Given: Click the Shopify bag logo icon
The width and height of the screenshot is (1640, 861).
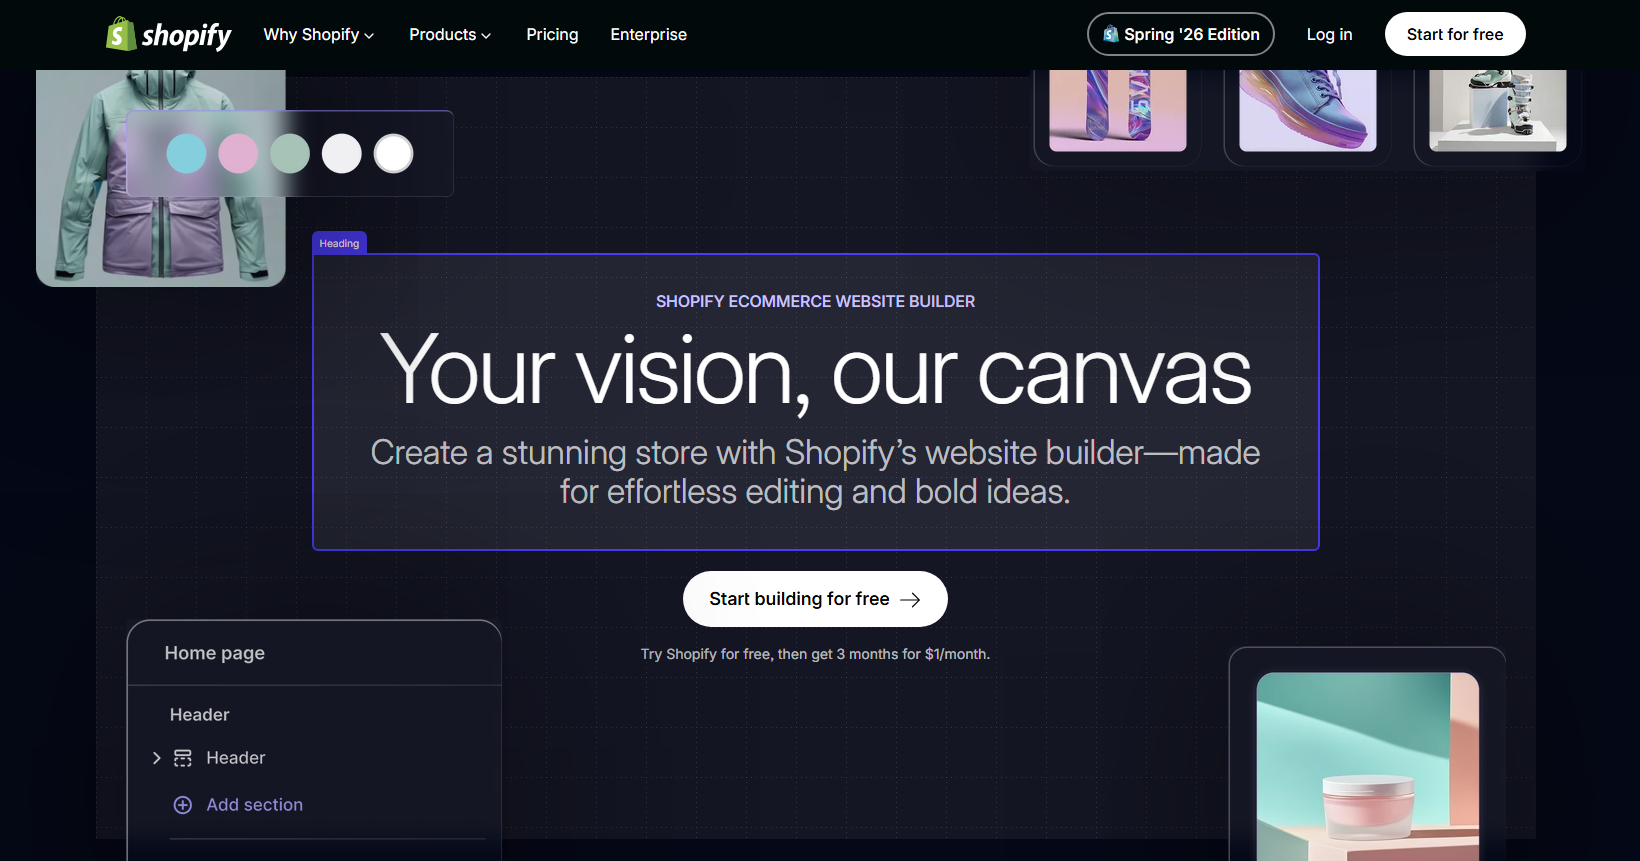Looking at the screenshot, I should 121,34.
